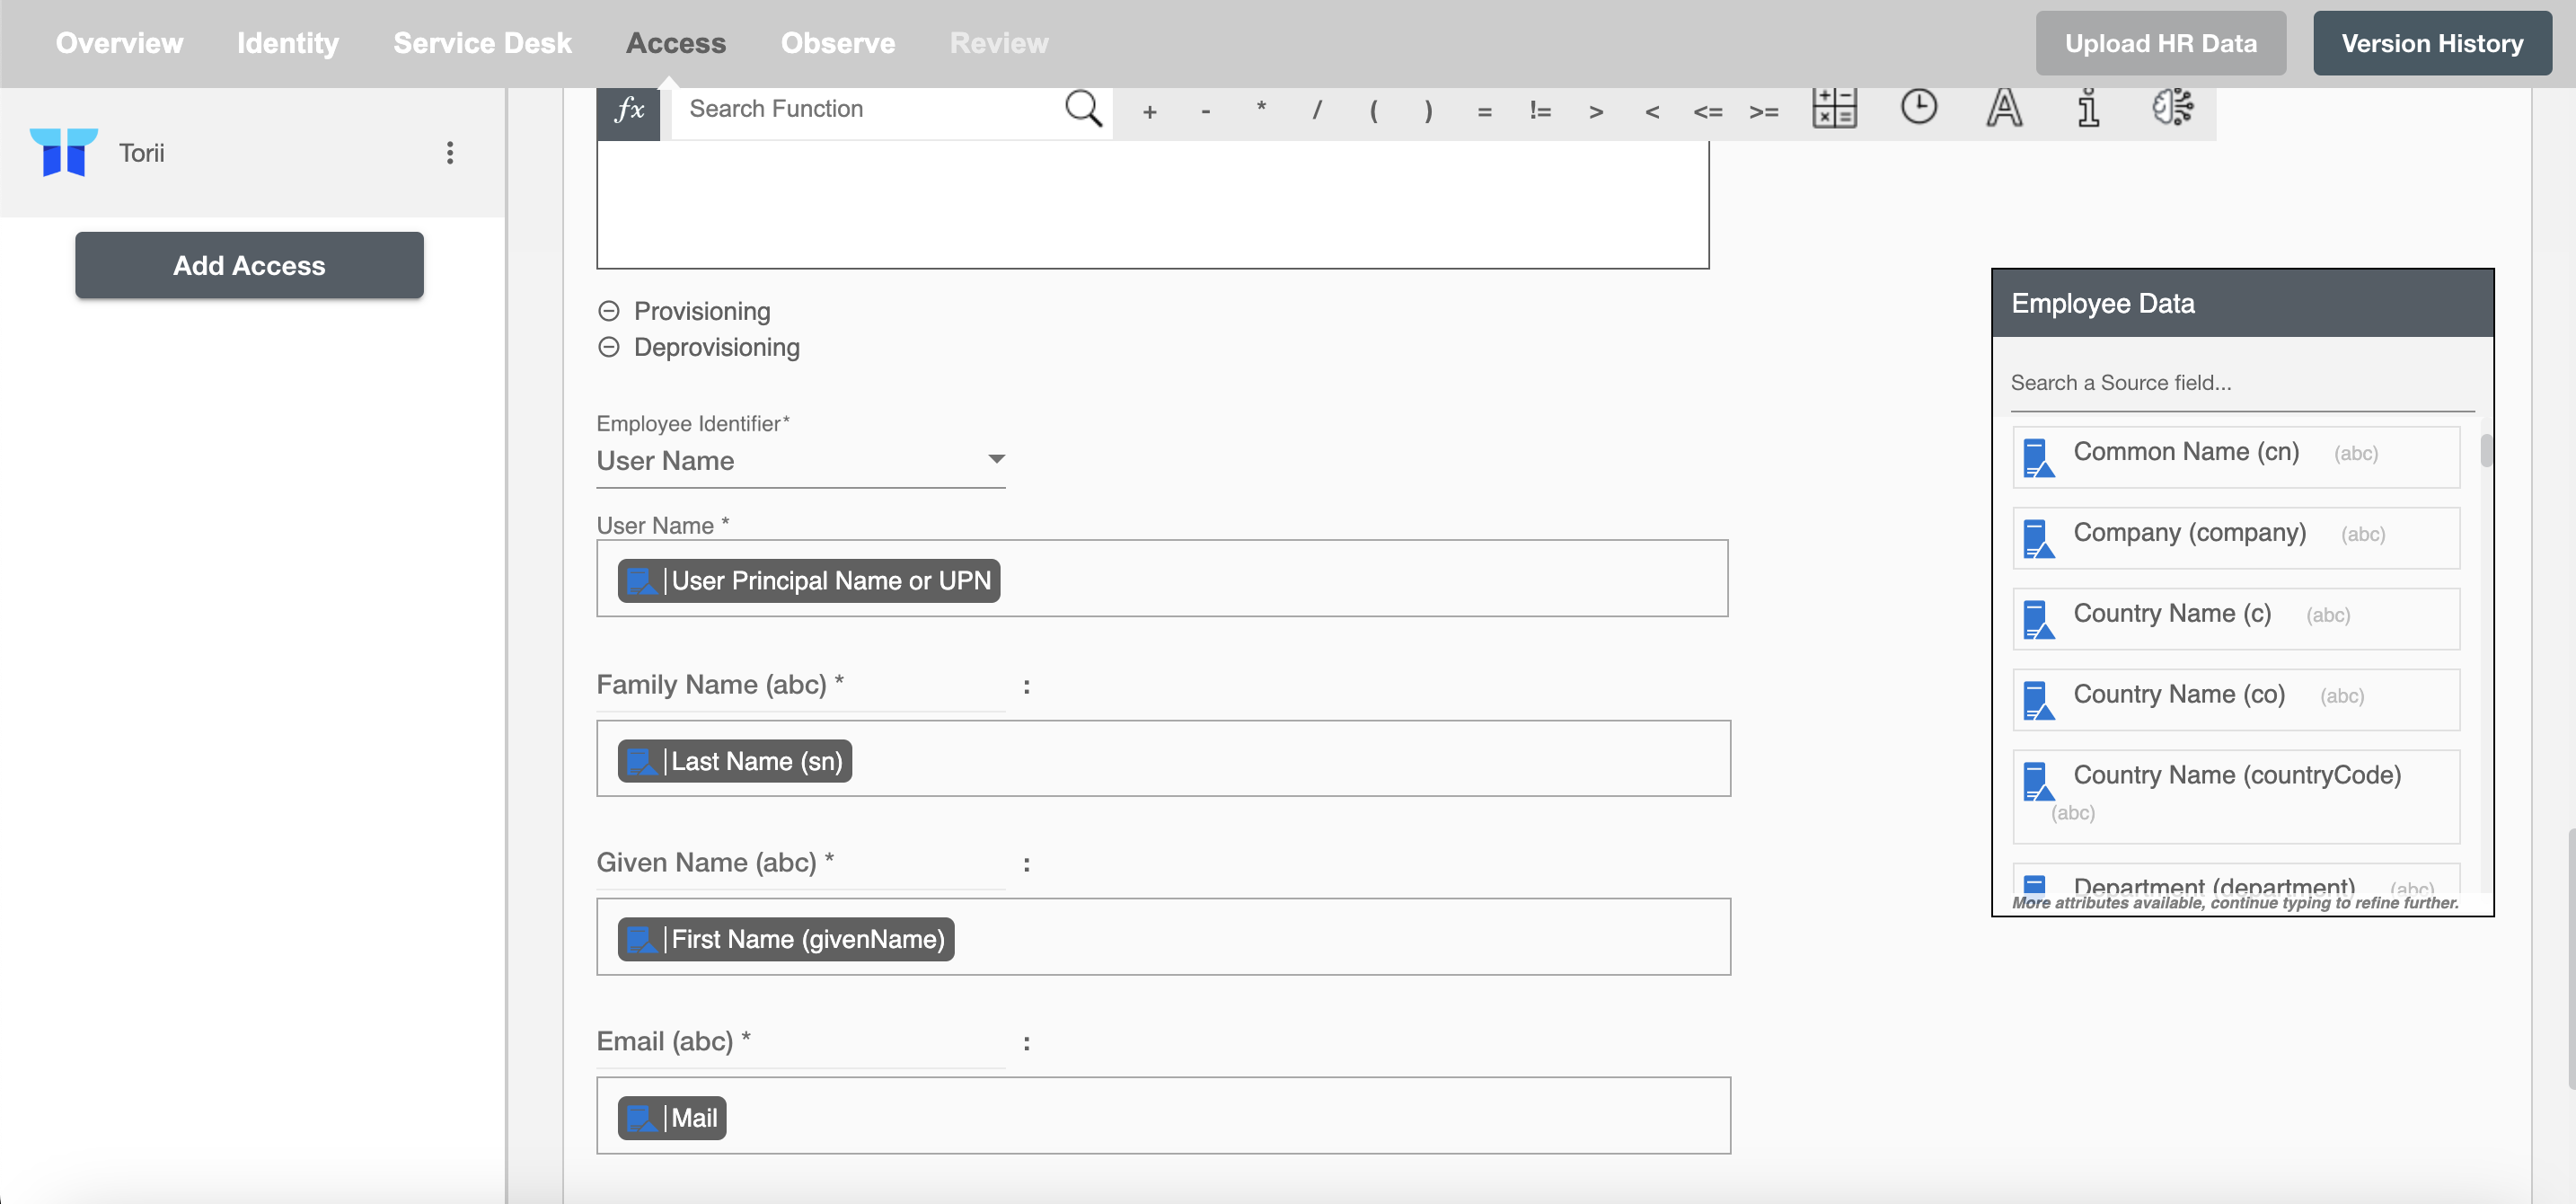Click the Access tab in navigation

(675, 43)
